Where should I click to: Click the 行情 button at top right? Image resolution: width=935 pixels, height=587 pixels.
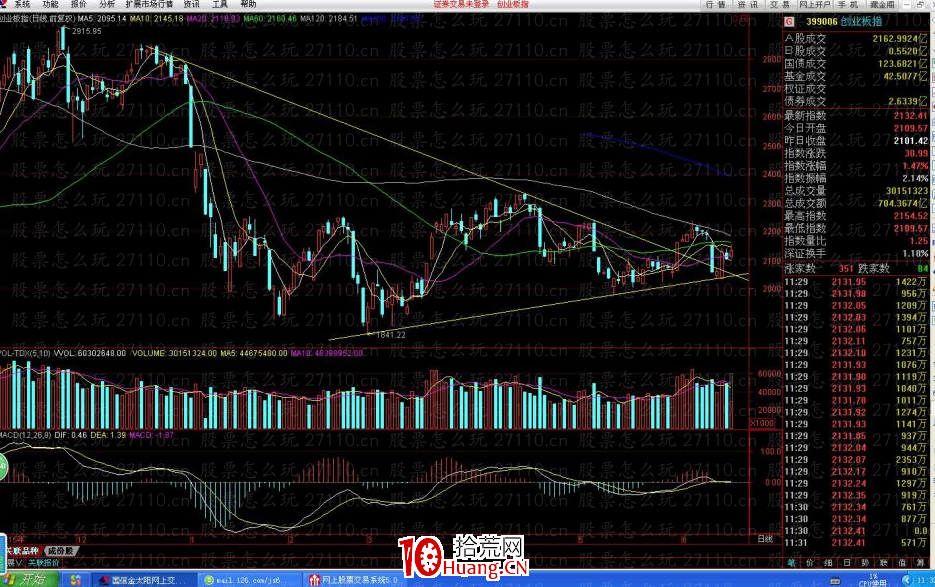716,5
